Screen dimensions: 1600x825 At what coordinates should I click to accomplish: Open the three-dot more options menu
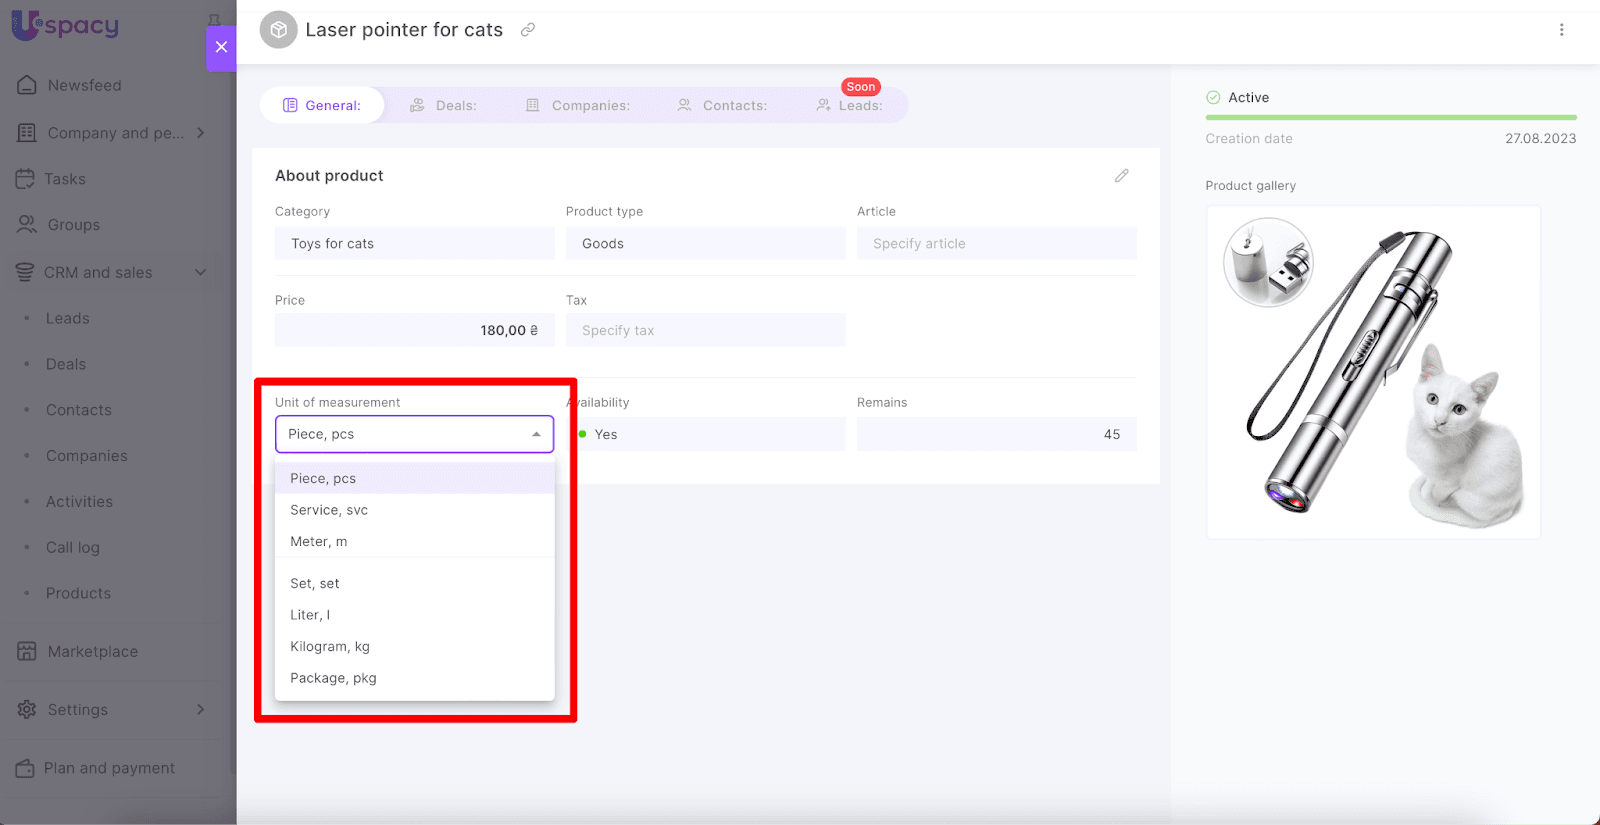[1561, 30]
